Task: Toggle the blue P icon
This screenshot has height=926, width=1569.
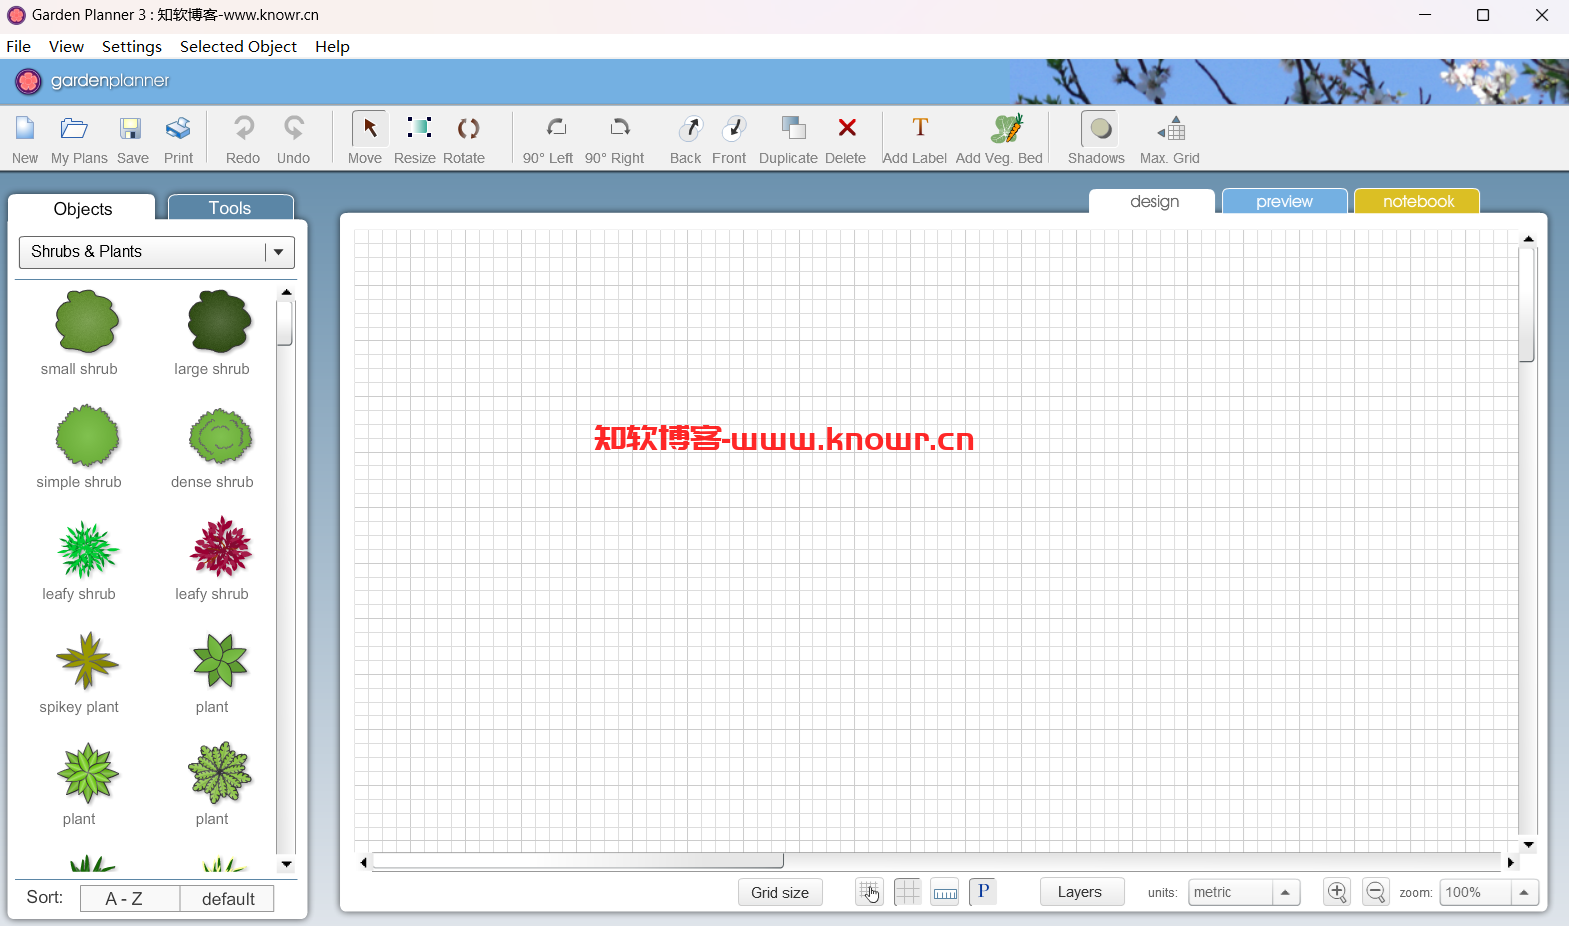Action: pyautogui.click(x=983, y=891)
